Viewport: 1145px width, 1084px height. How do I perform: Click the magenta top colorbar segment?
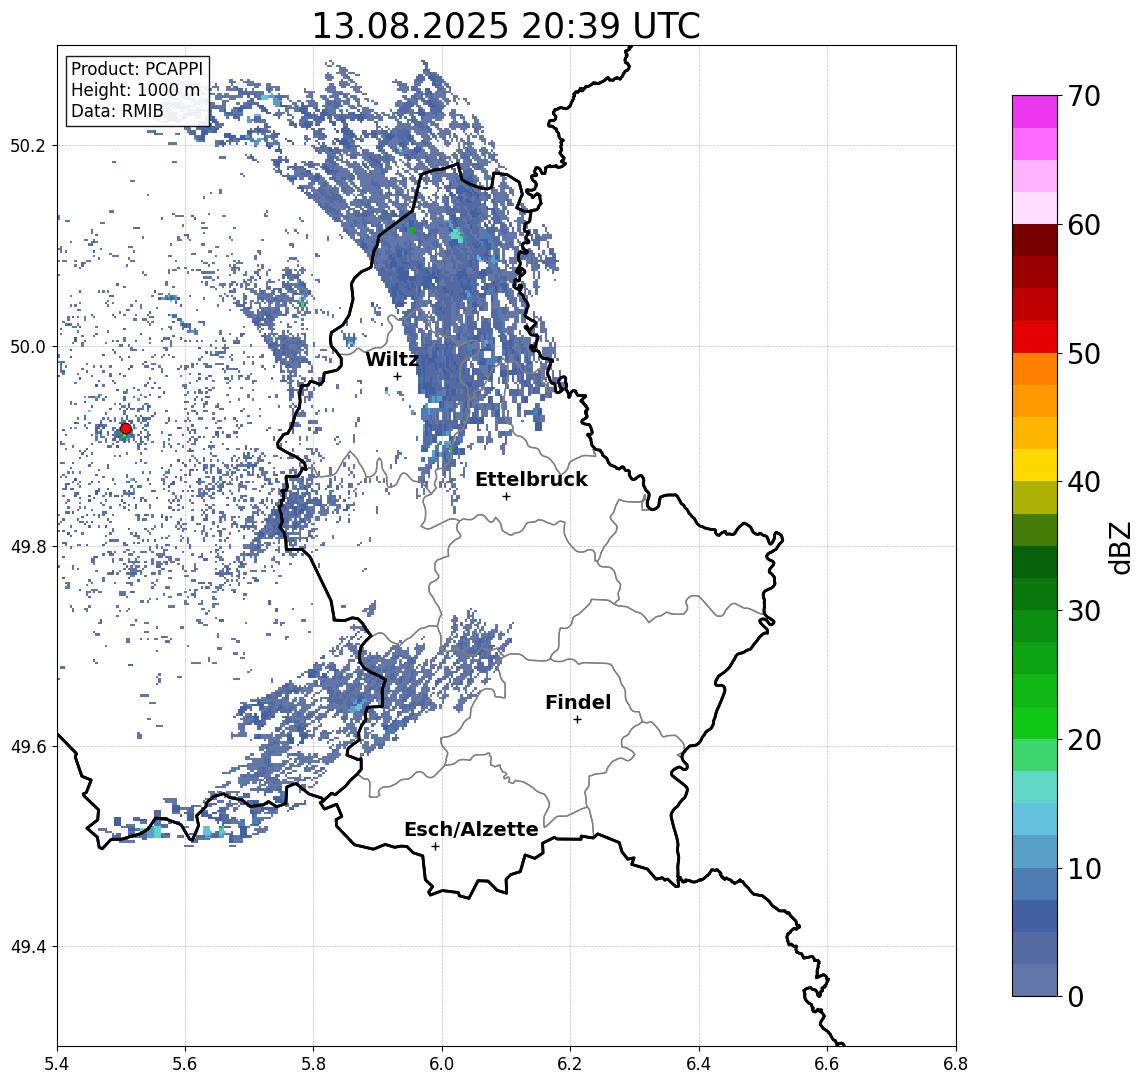click(1035, 112)
